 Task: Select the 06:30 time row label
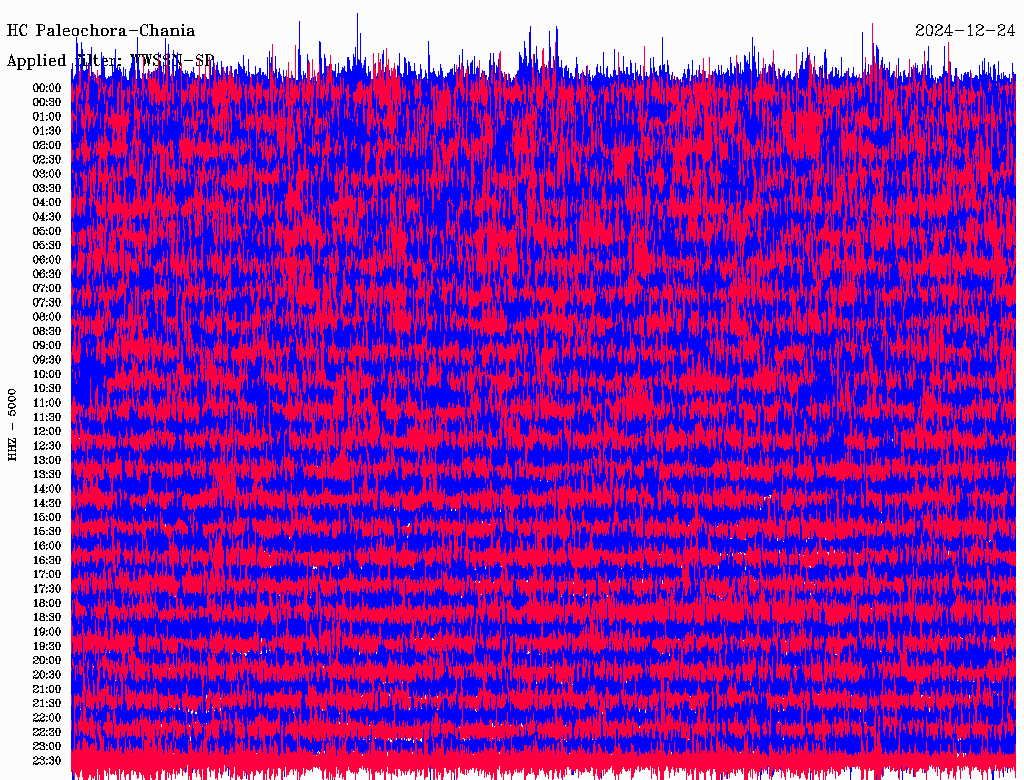coord(47,274)
